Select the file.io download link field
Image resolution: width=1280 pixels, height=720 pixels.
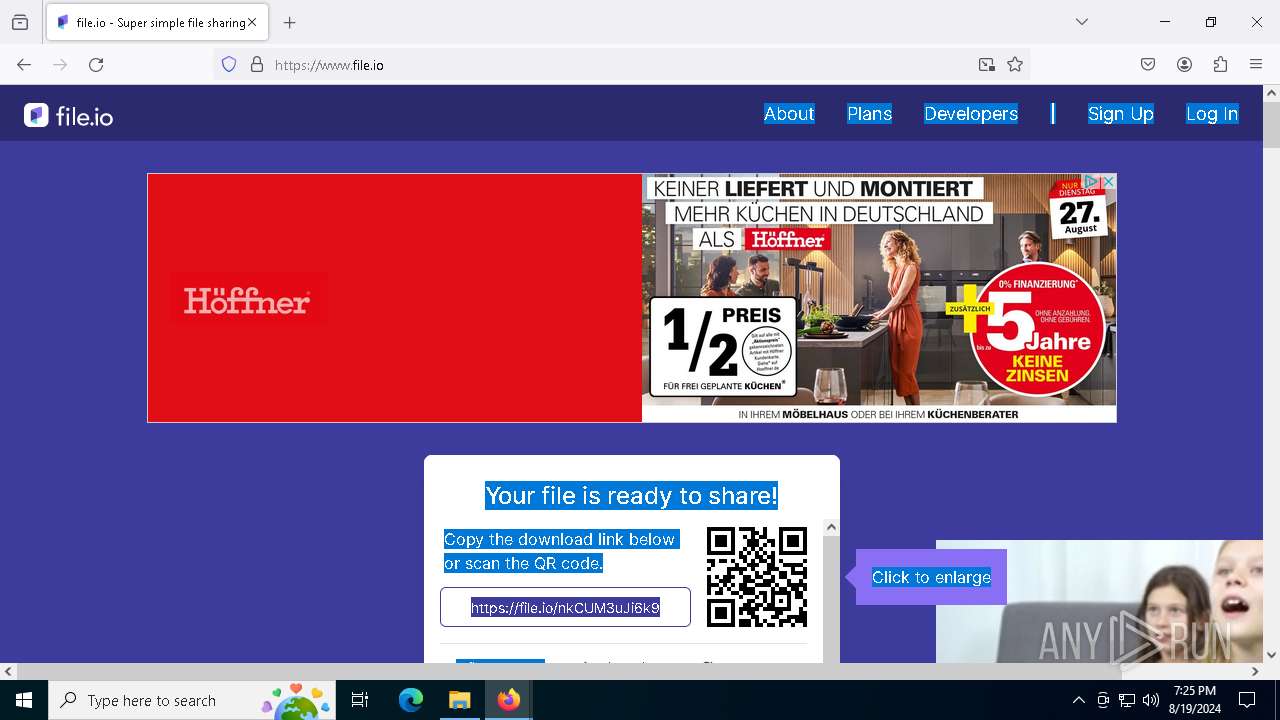(x=565, y=607)
